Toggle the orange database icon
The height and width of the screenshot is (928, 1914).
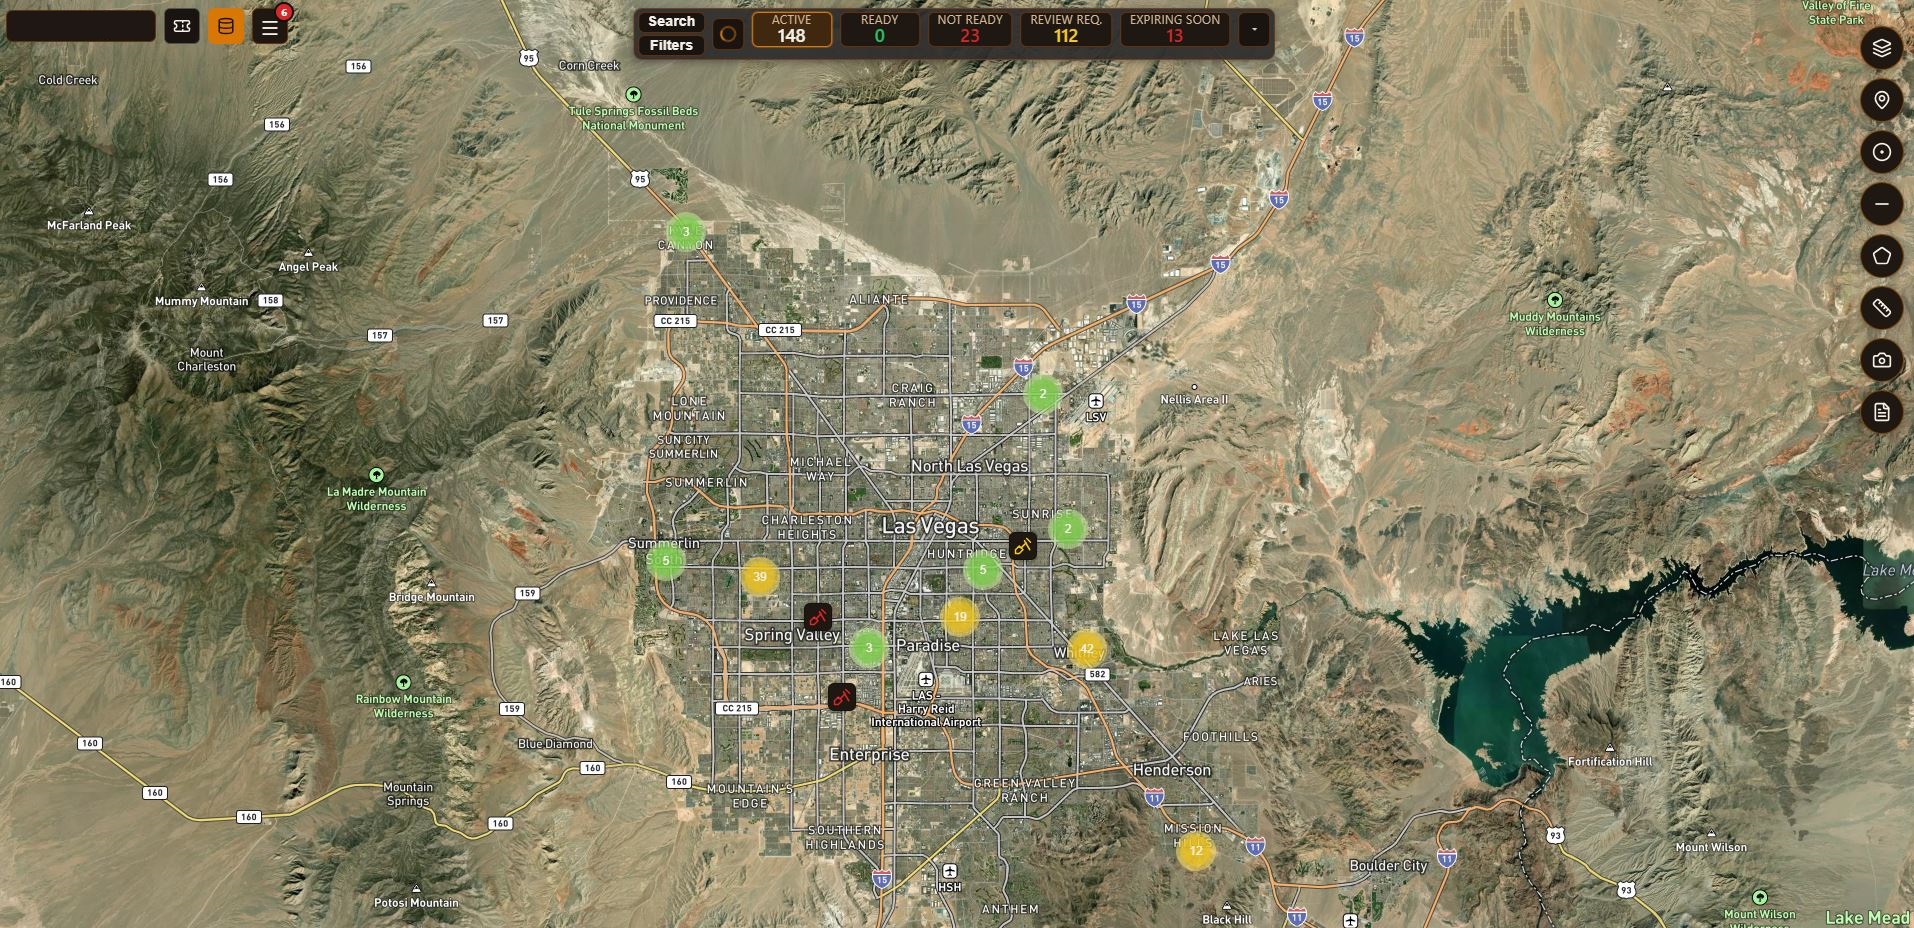[x=226, y=27]
